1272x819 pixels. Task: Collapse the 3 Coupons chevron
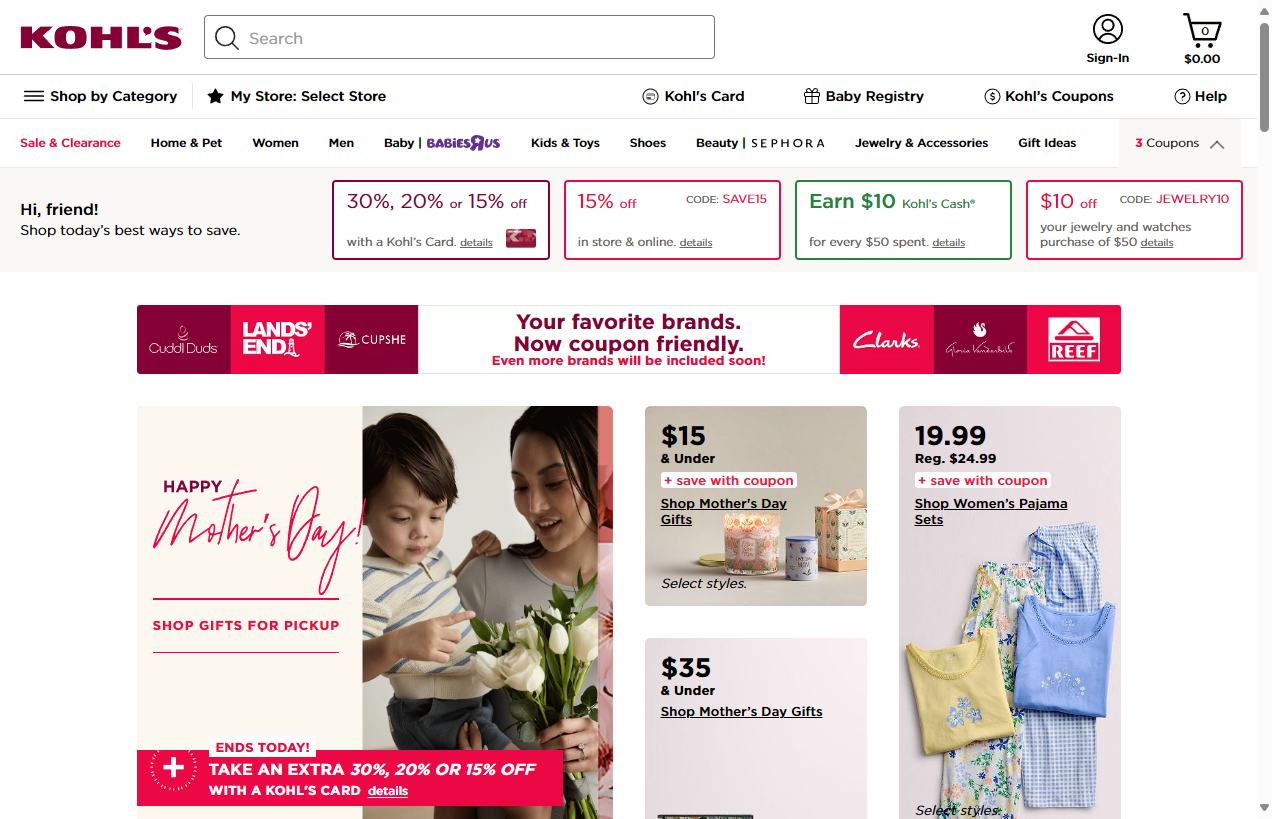click(1217, 144)
